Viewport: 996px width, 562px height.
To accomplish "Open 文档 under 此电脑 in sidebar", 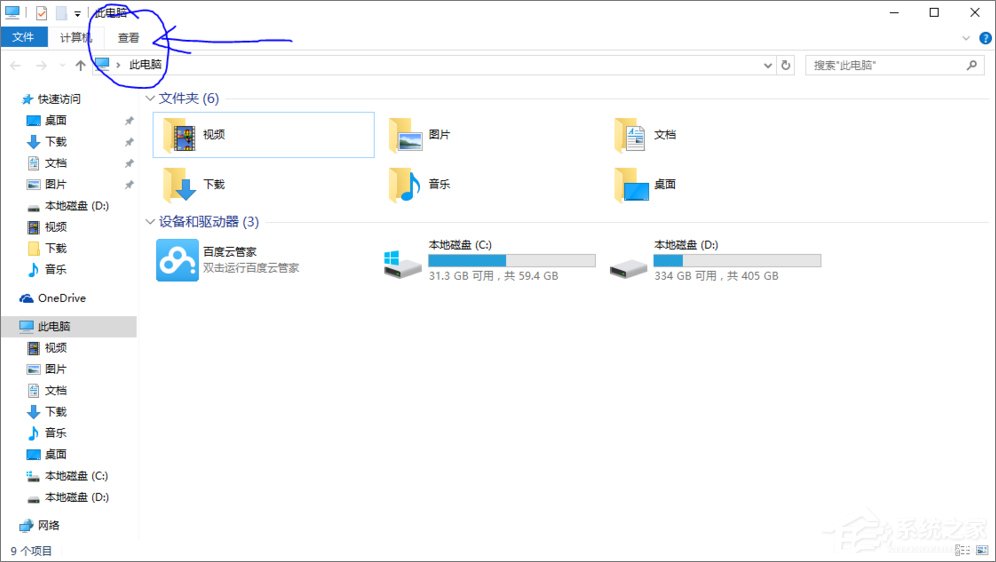I will click(55, 391).
